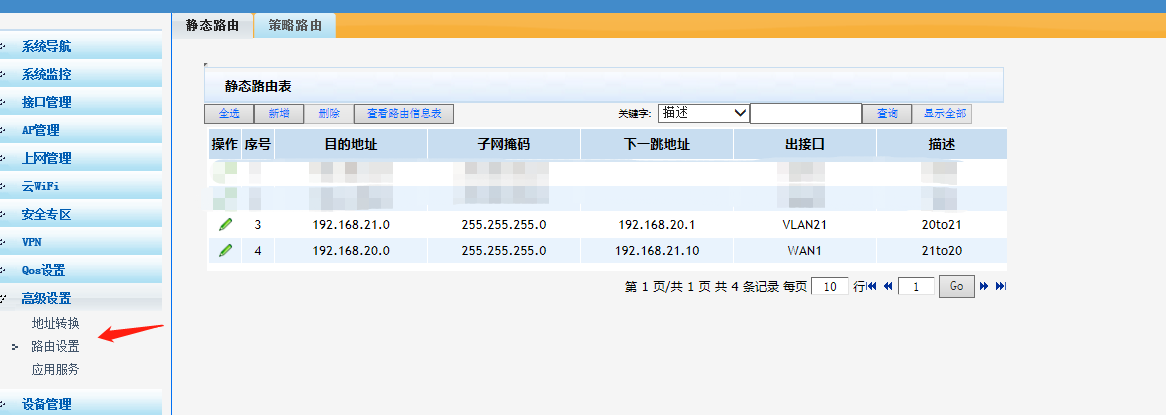Select subnet mask in row 3
The width and height of the screenshot is (1166, 415).
pyautogui.click(x=504, y=224)
